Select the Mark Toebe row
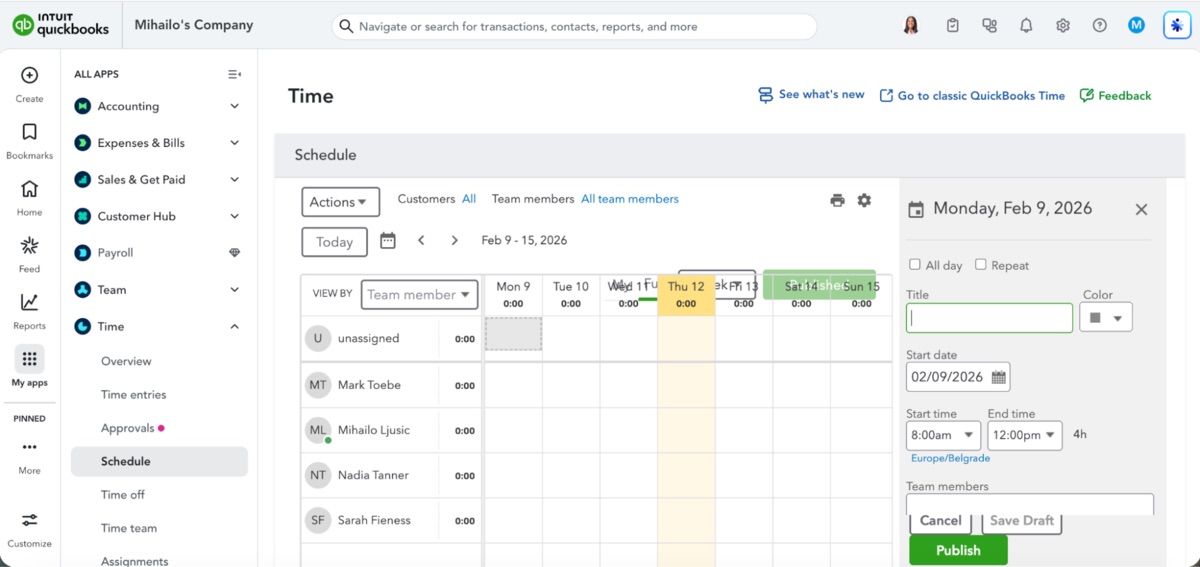Viewport: 1200px width, 567px height. [x=392, y=385]
